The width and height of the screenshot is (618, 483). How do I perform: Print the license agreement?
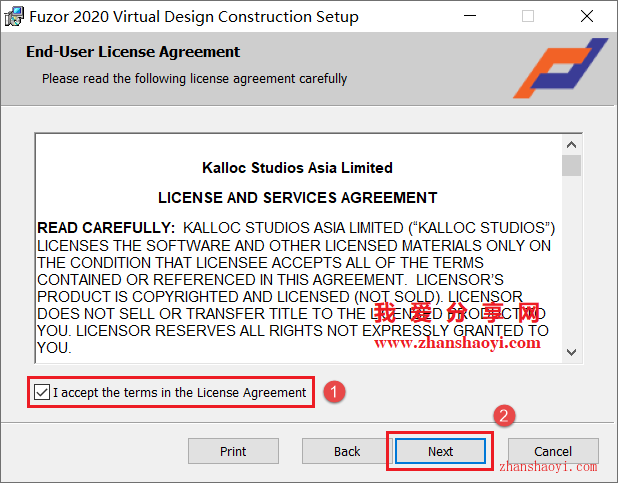click(x=233, y=451)
